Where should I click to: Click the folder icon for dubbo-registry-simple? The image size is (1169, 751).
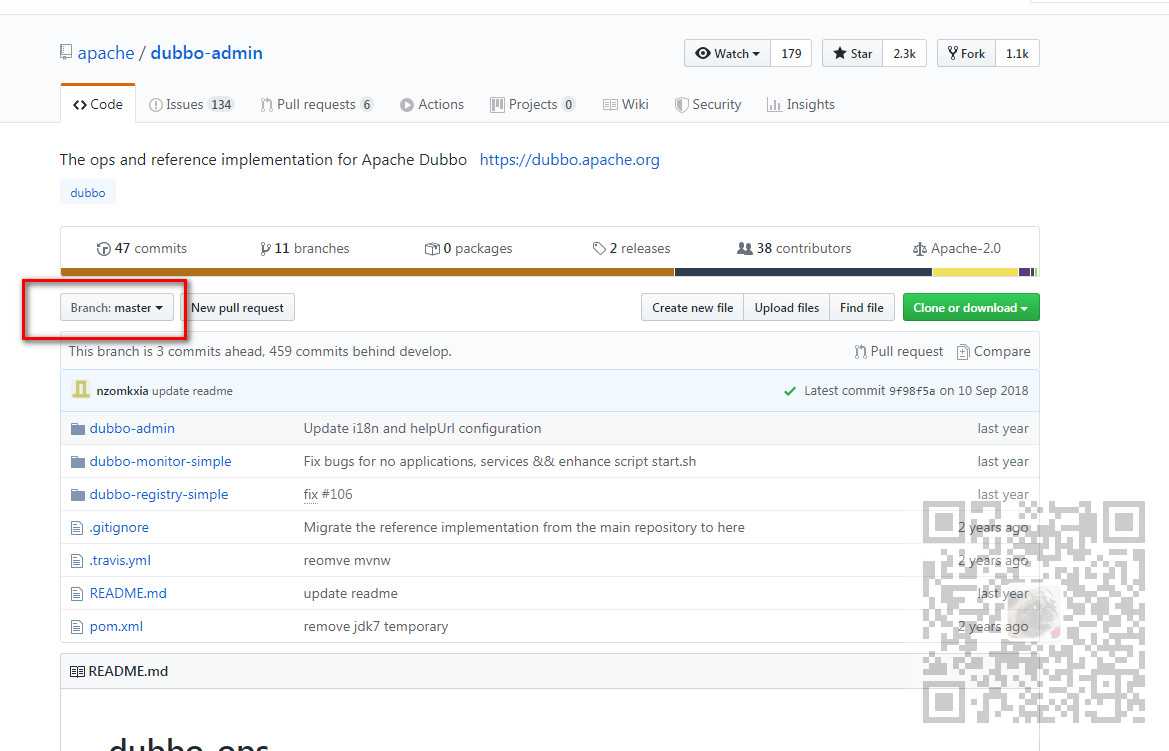tap(78, 494)
